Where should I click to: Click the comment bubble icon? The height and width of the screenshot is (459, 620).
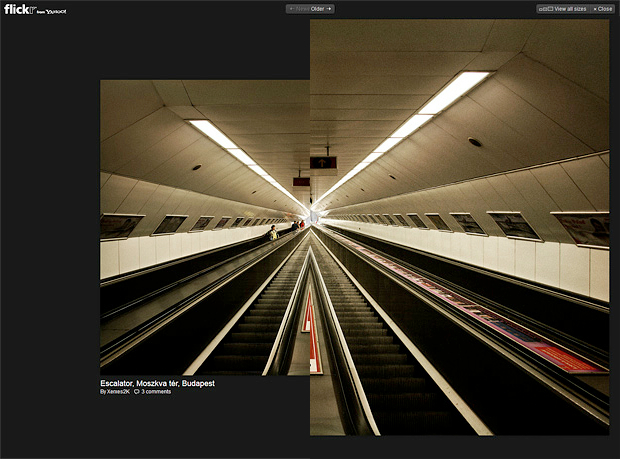point(137,392)
